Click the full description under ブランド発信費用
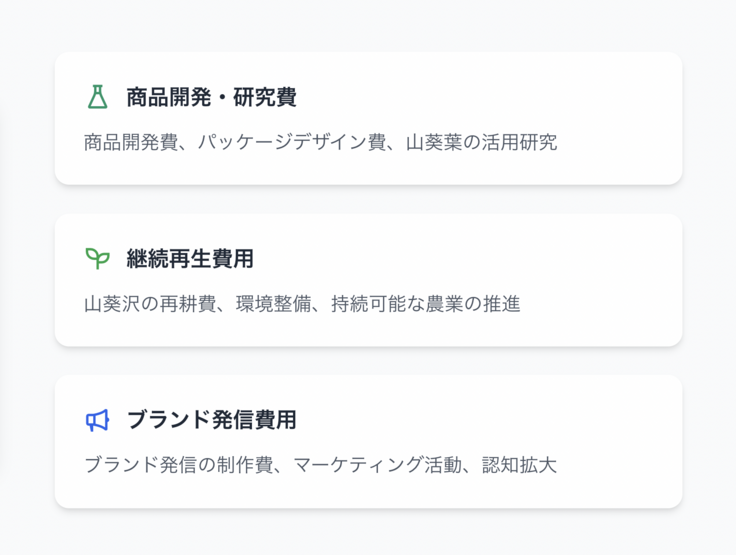736x555 pixels. point(320,465)
